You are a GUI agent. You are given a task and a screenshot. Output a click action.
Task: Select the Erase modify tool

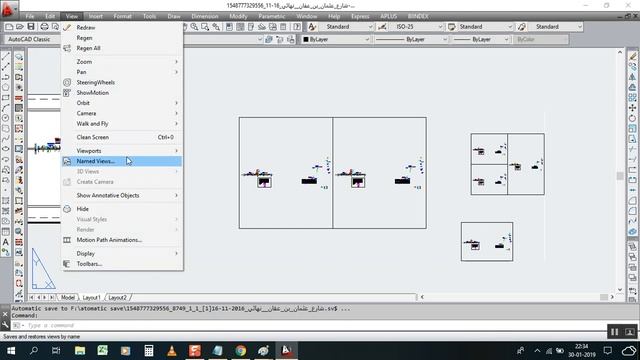point(632,56)
